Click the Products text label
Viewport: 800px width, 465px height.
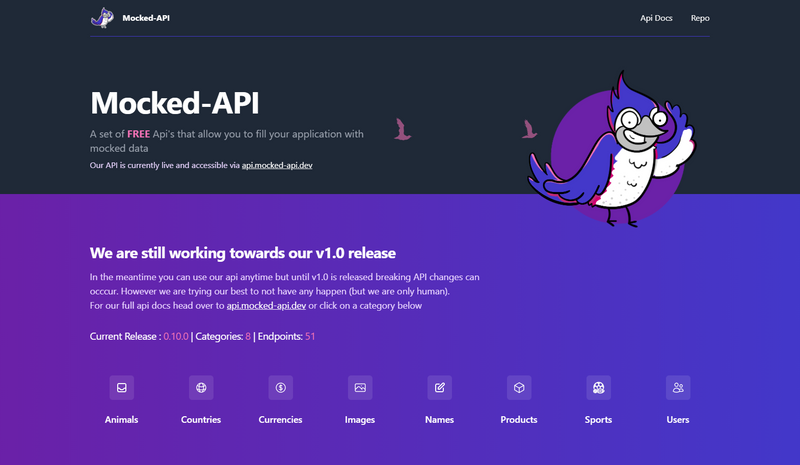pos(519,420)
